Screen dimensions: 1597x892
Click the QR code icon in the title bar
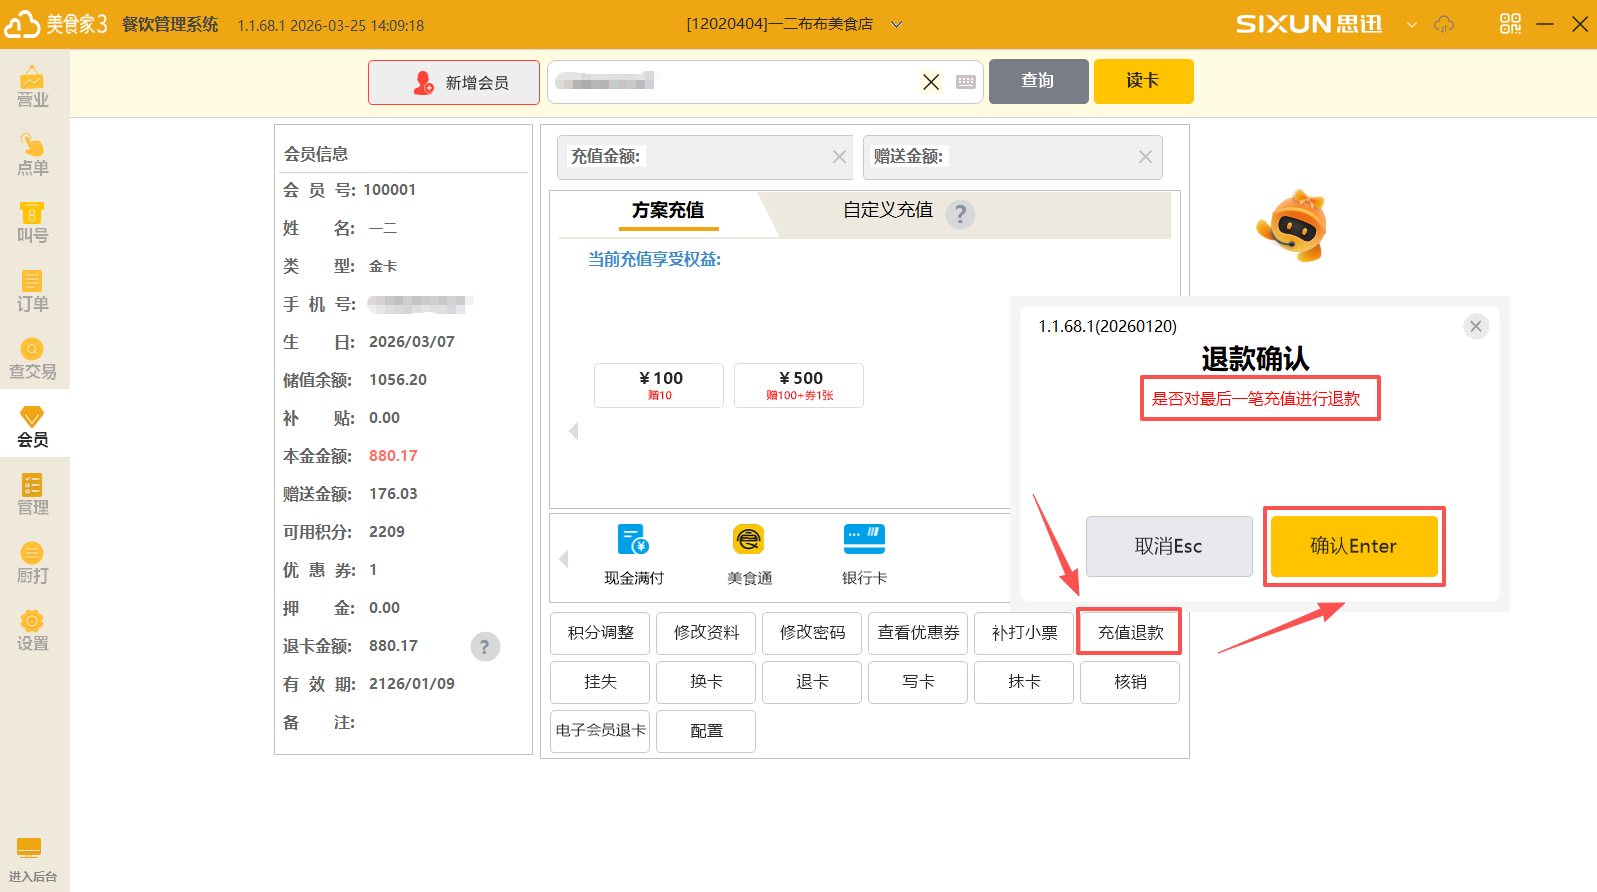click(1510, 24)
